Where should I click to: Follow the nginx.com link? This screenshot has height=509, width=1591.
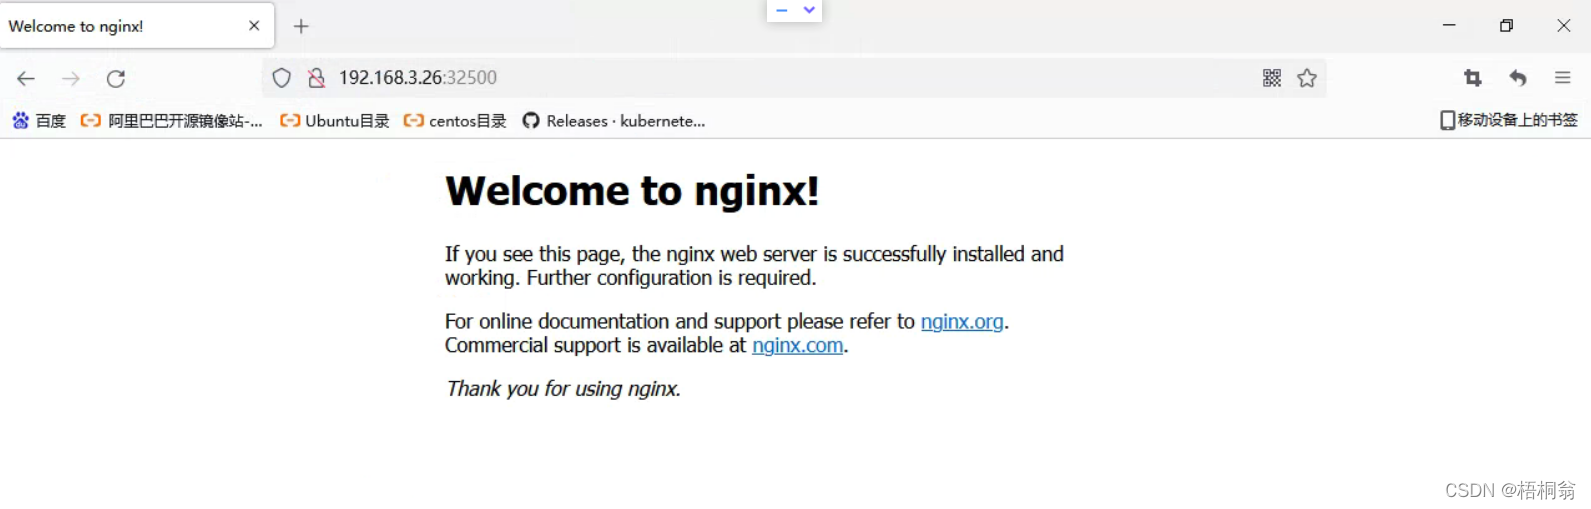pos(798,346)
